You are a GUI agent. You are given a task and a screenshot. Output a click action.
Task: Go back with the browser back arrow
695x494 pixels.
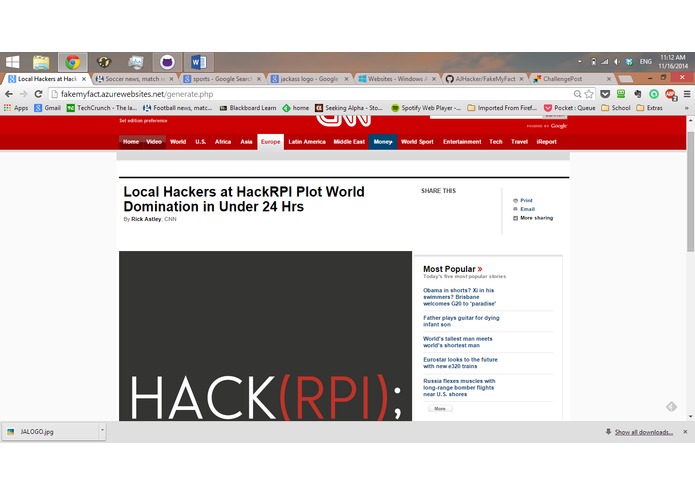click(9, 94)
